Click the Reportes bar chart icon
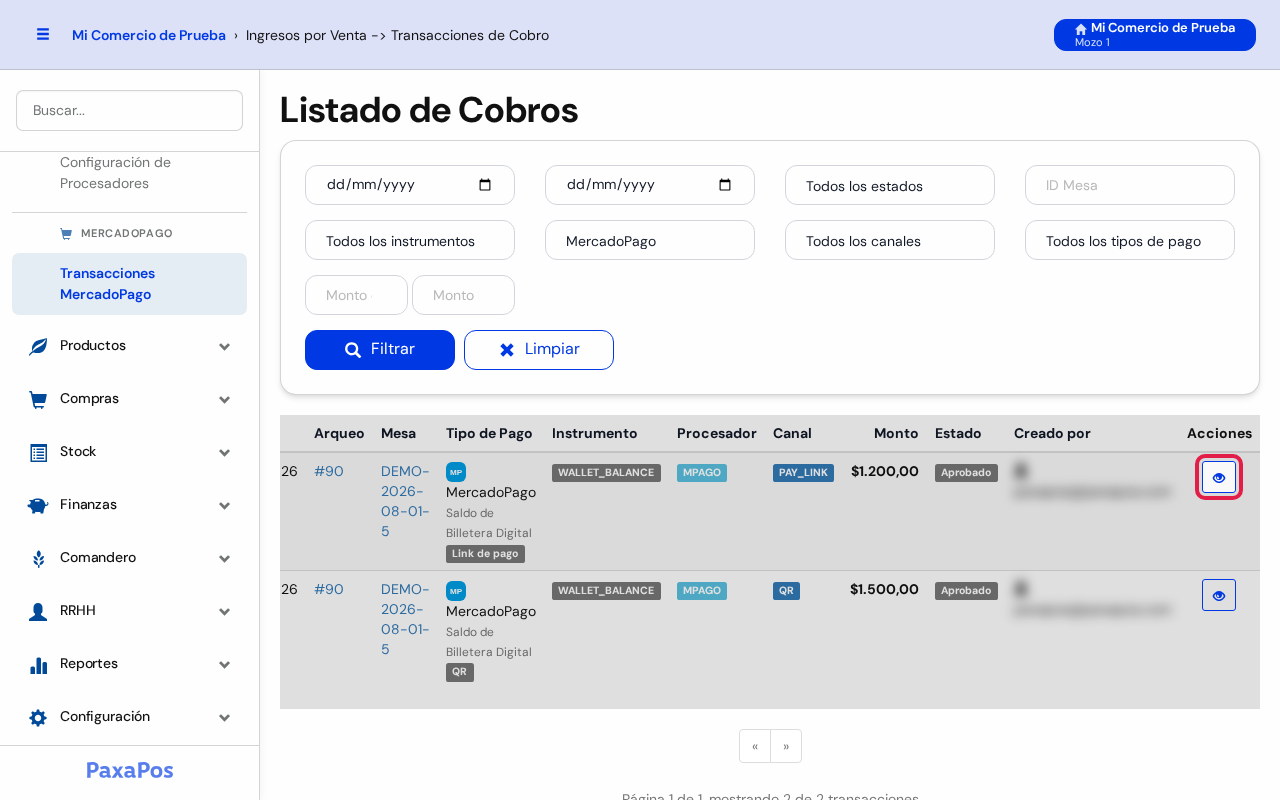Screen dimensions: 1280x800 (38, 664)
